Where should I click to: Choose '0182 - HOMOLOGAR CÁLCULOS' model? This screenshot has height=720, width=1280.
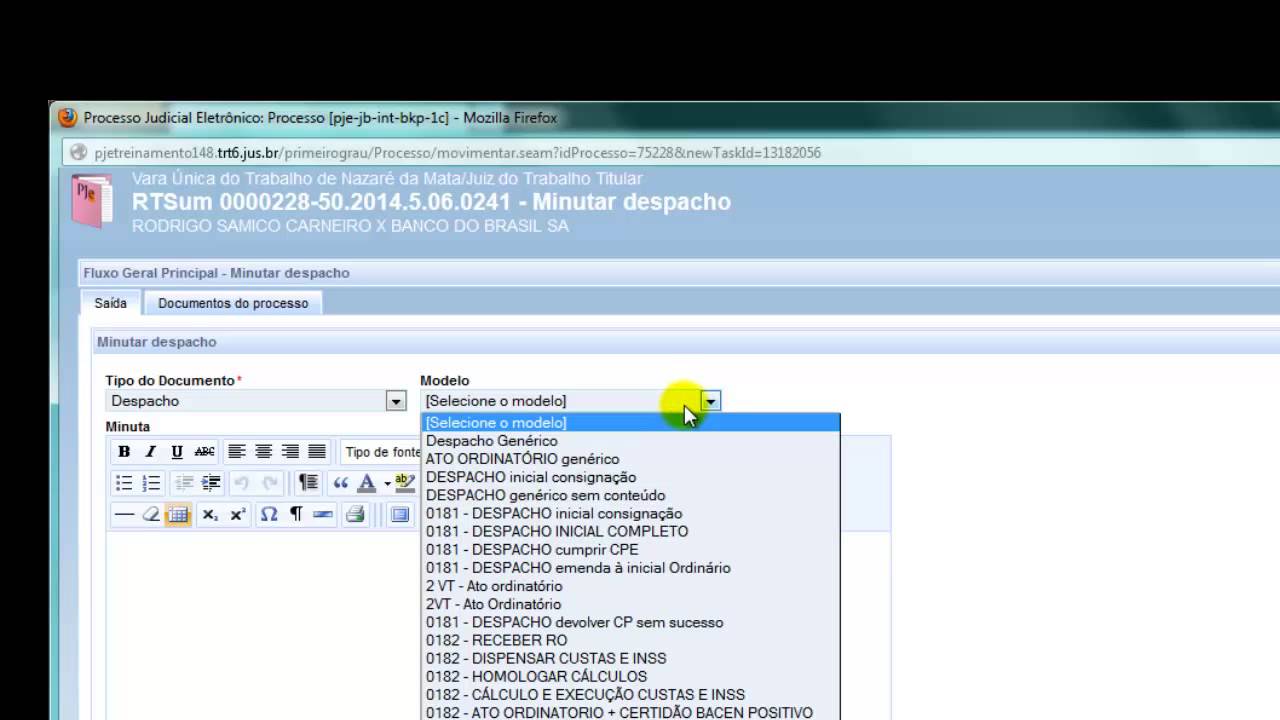(x=631, y=676)
